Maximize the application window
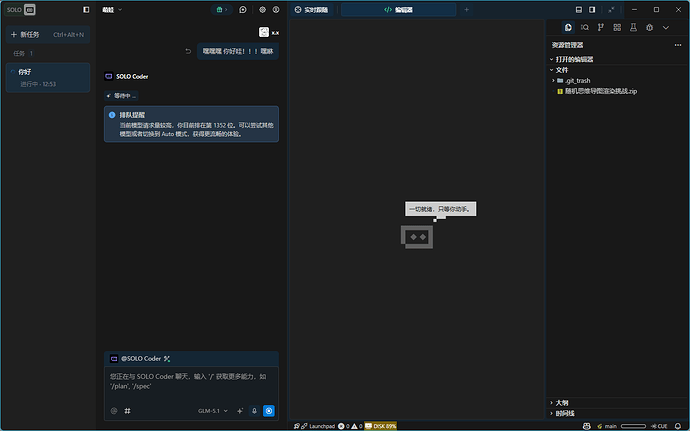The height and width of the screenshot is (431, 690). [656, 10]
